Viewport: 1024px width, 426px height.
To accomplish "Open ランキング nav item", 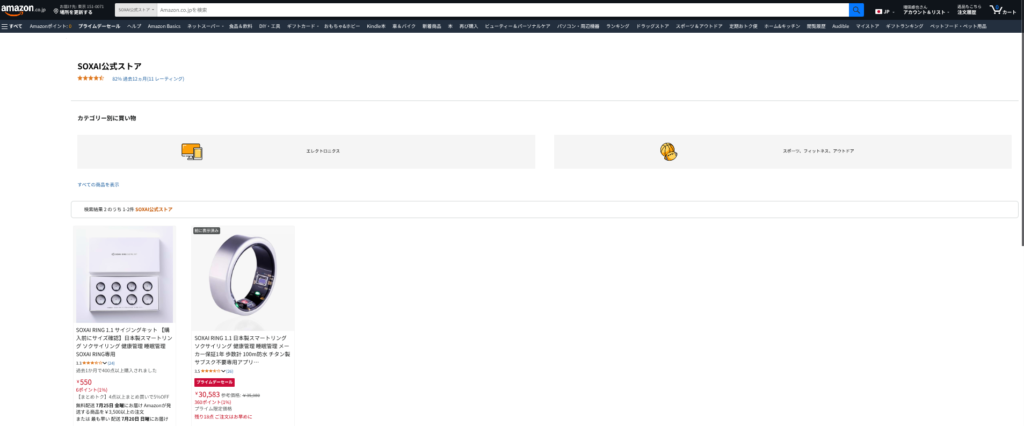I will 618,26.
